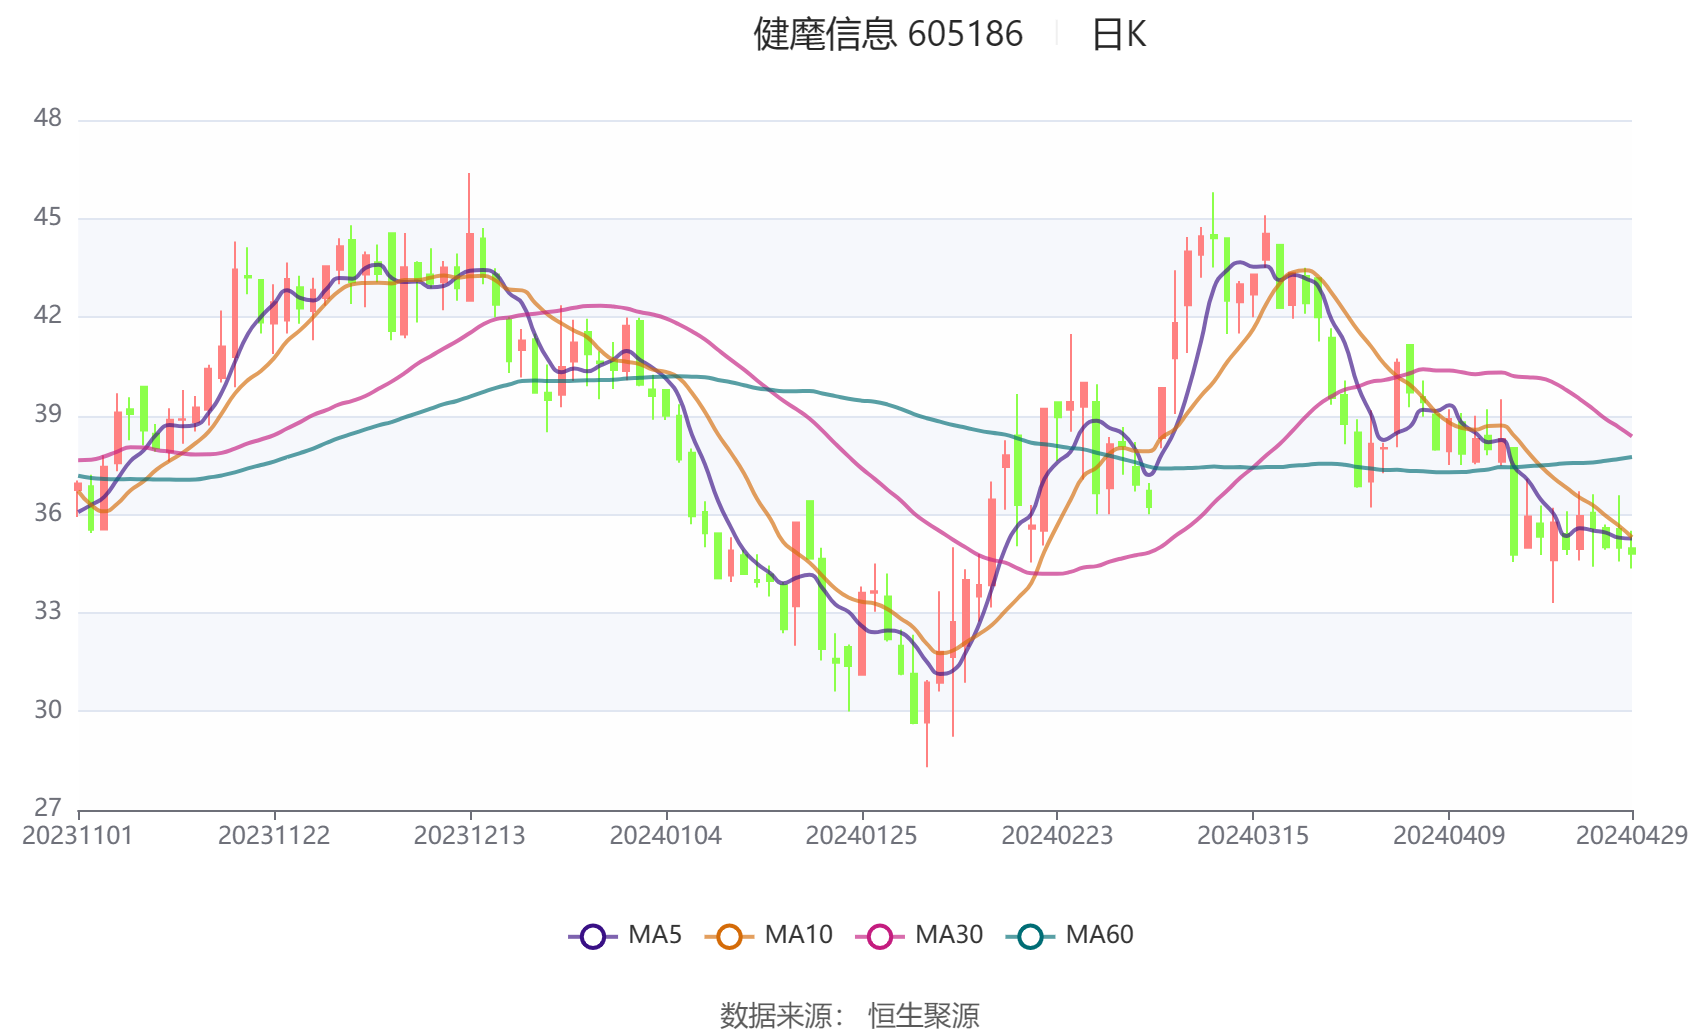The height and width of the screenshot is (1034, 1700).
Task: Click the 日K chart type label
Action: pyautogui.click(x=1118, y=34)
